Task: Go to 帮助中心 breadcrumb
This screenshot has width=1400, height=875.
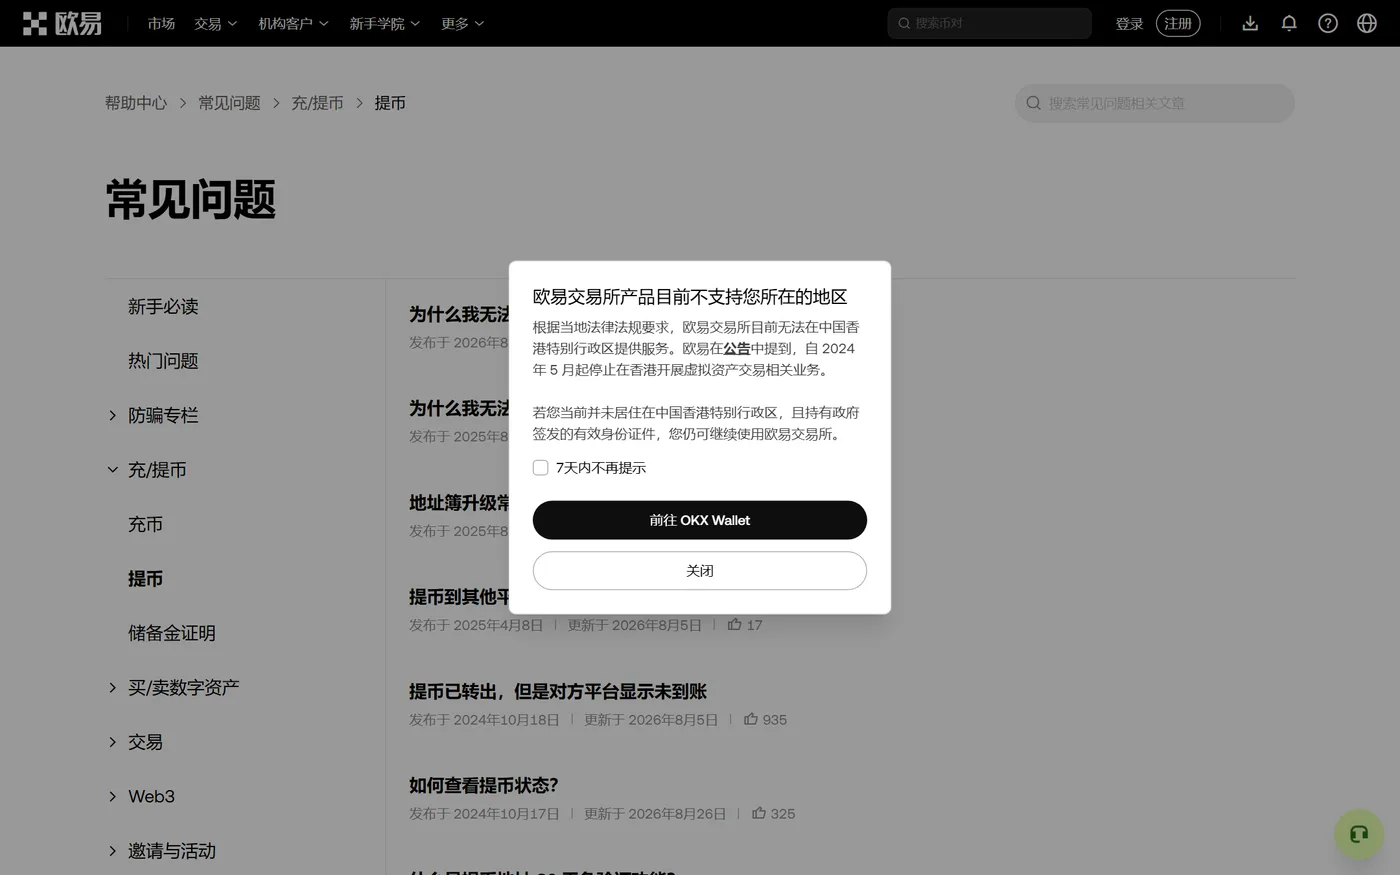Action: click(x=136, y=103)
